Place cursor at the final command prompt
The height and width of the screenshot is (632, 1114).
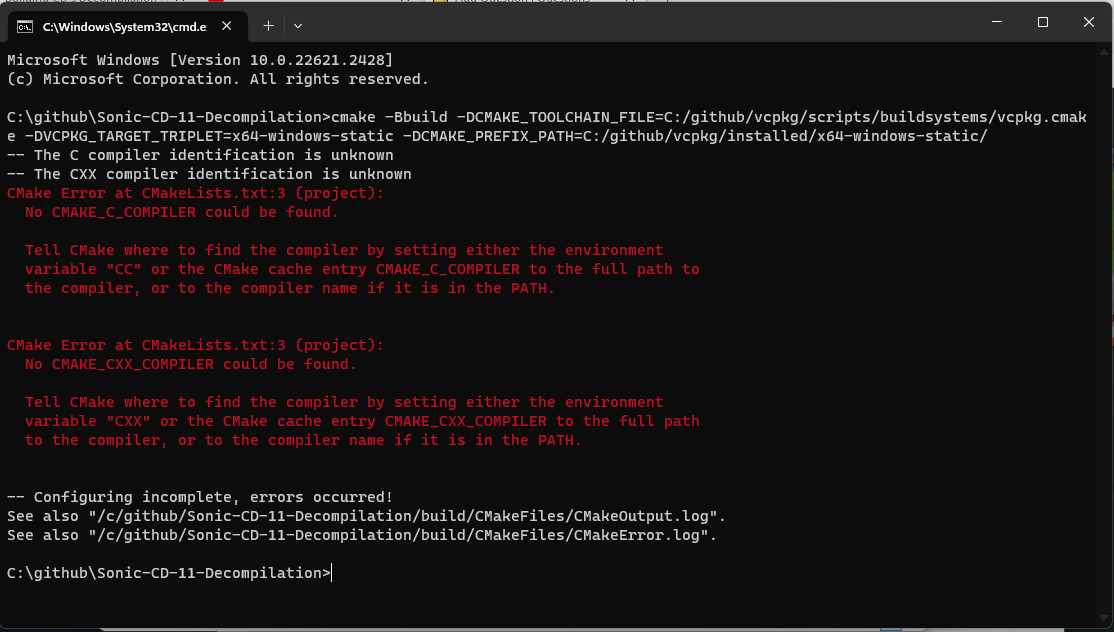[332, 573]
